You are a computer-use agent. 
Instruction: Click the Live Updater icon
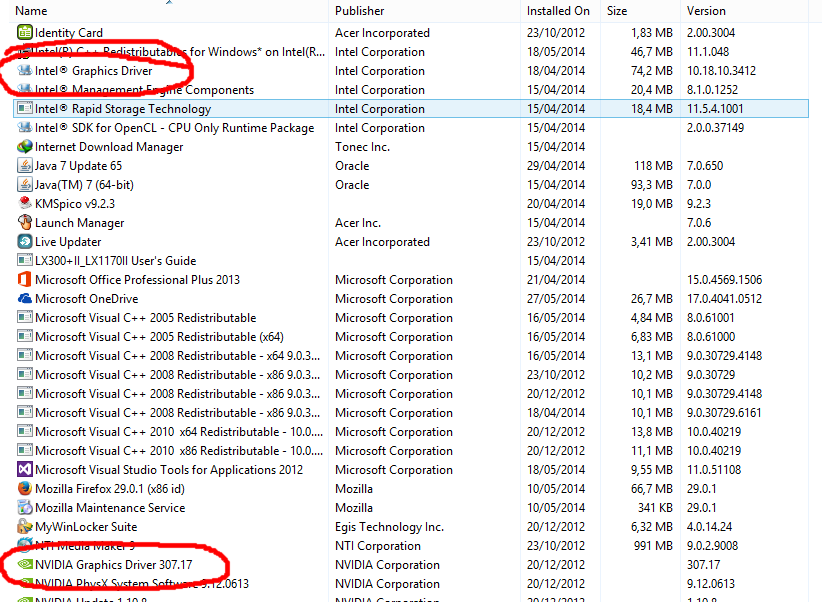point(24,241)
